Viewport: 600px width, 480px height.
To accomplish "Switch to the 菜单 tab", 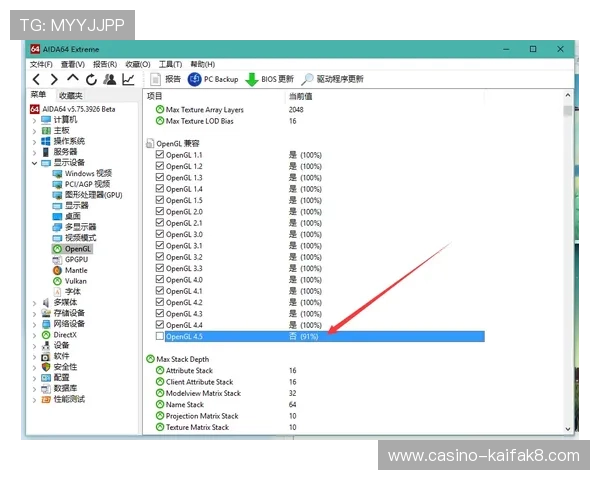I will (39, 95).
